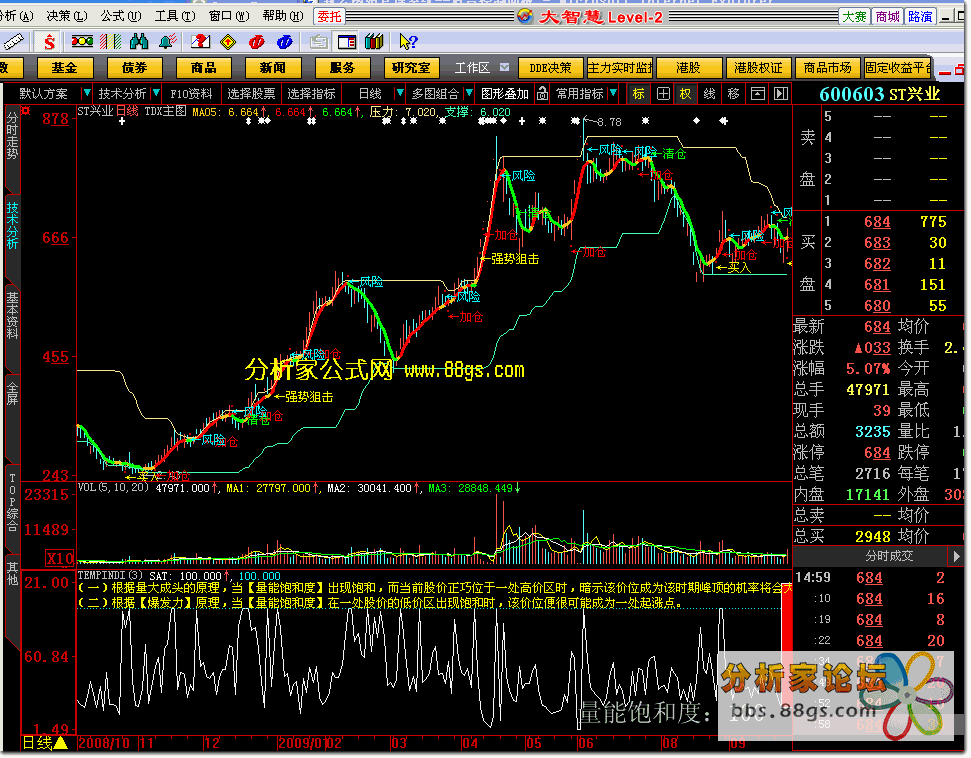Screen dimensions: 971x758
Task: Toggle the X10 volume scale label
Action: pyautogui.click(x=60, y=559)
